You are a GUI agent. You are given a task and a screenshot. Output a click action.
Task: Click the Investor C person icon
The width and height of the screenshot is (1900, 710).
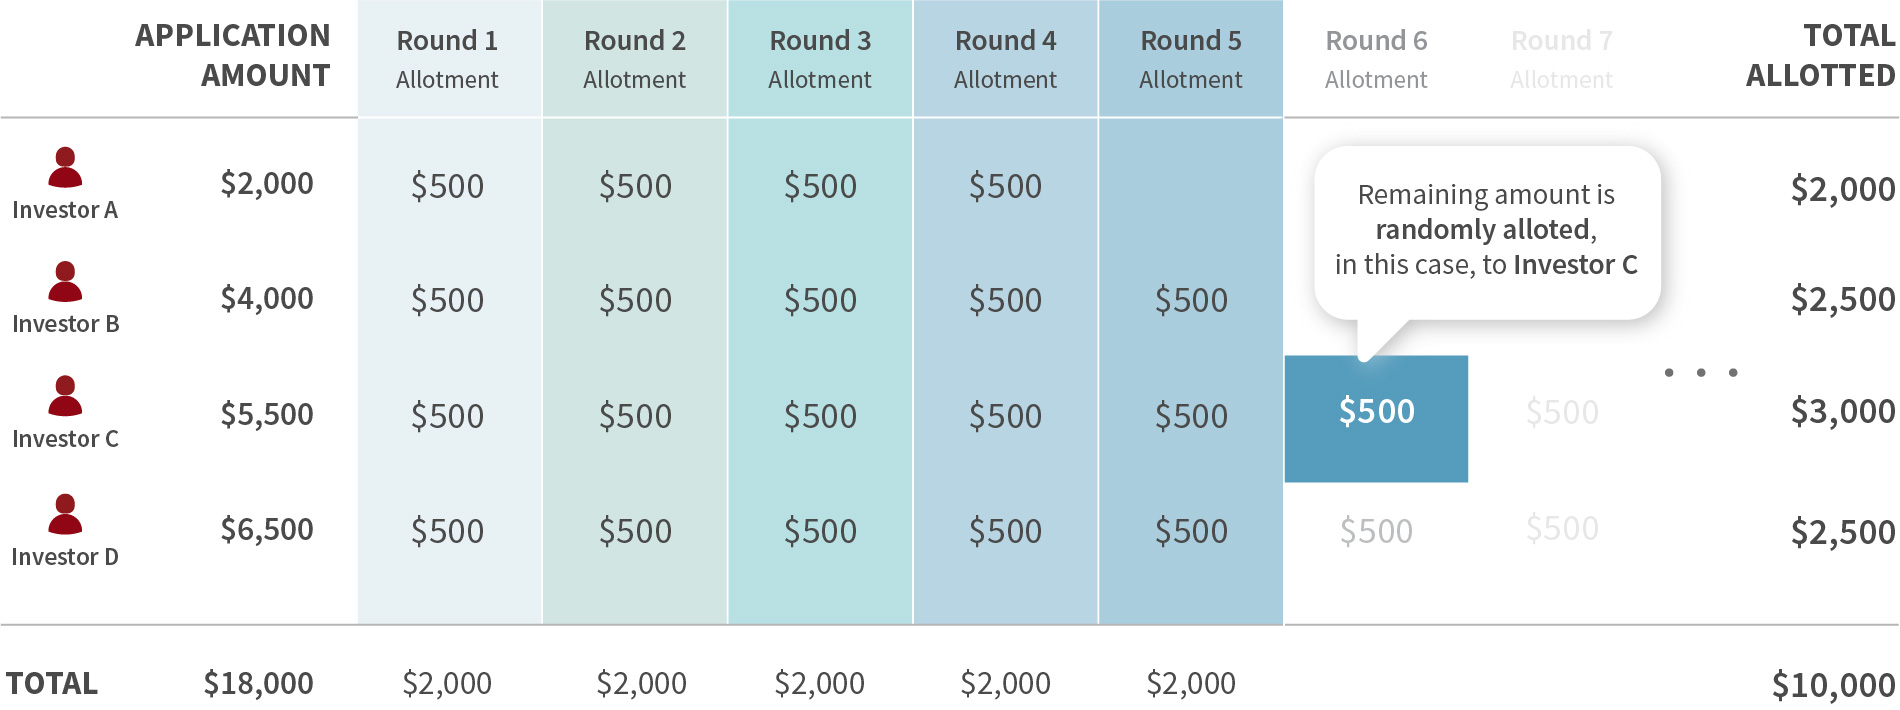coord(65,396)
